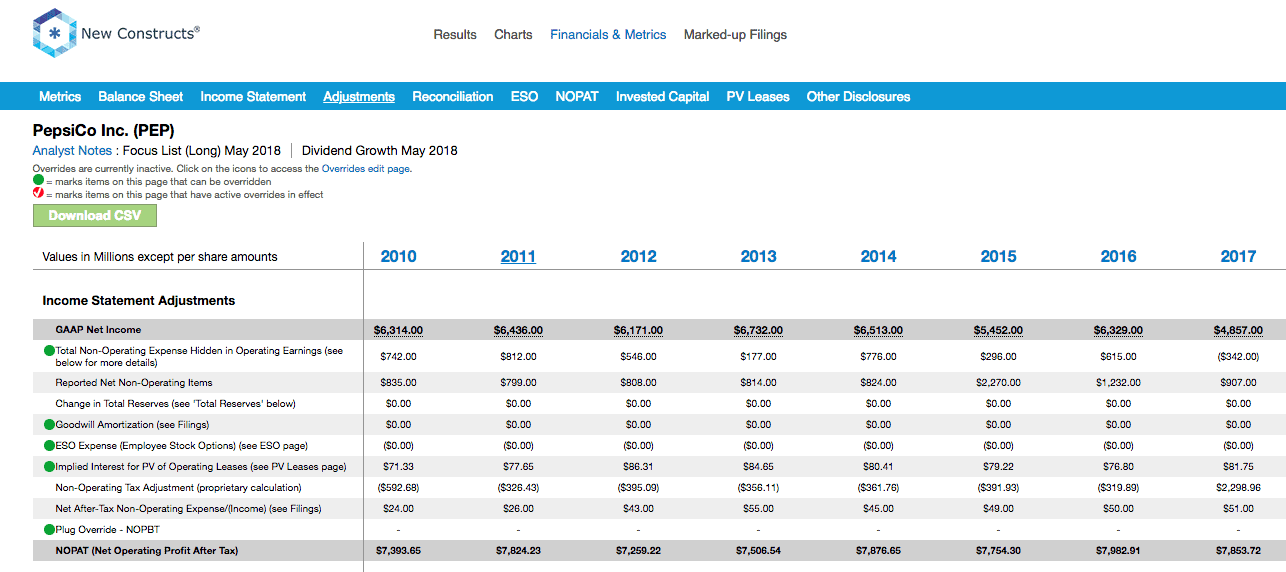Click GAAP Net Income value $6,513.00

878,330
